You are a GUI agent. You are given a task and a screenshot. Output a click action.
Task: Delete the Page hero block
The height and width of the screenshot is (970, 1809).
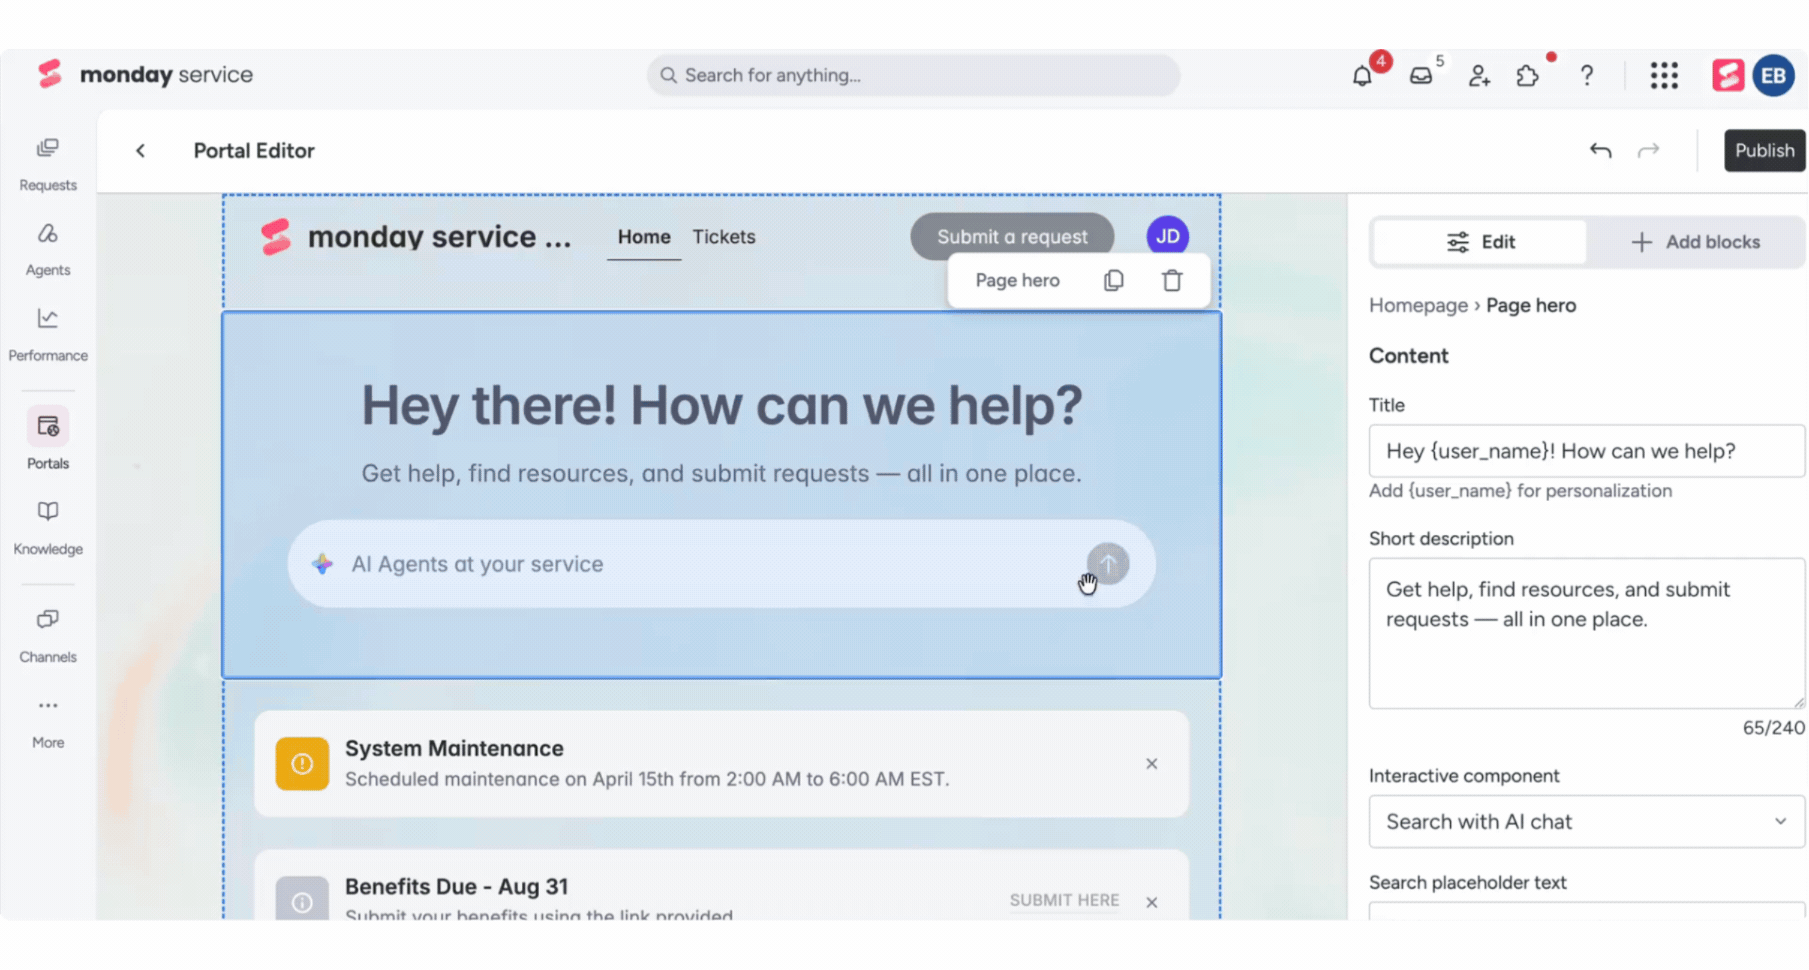[x=1172, y=281]
